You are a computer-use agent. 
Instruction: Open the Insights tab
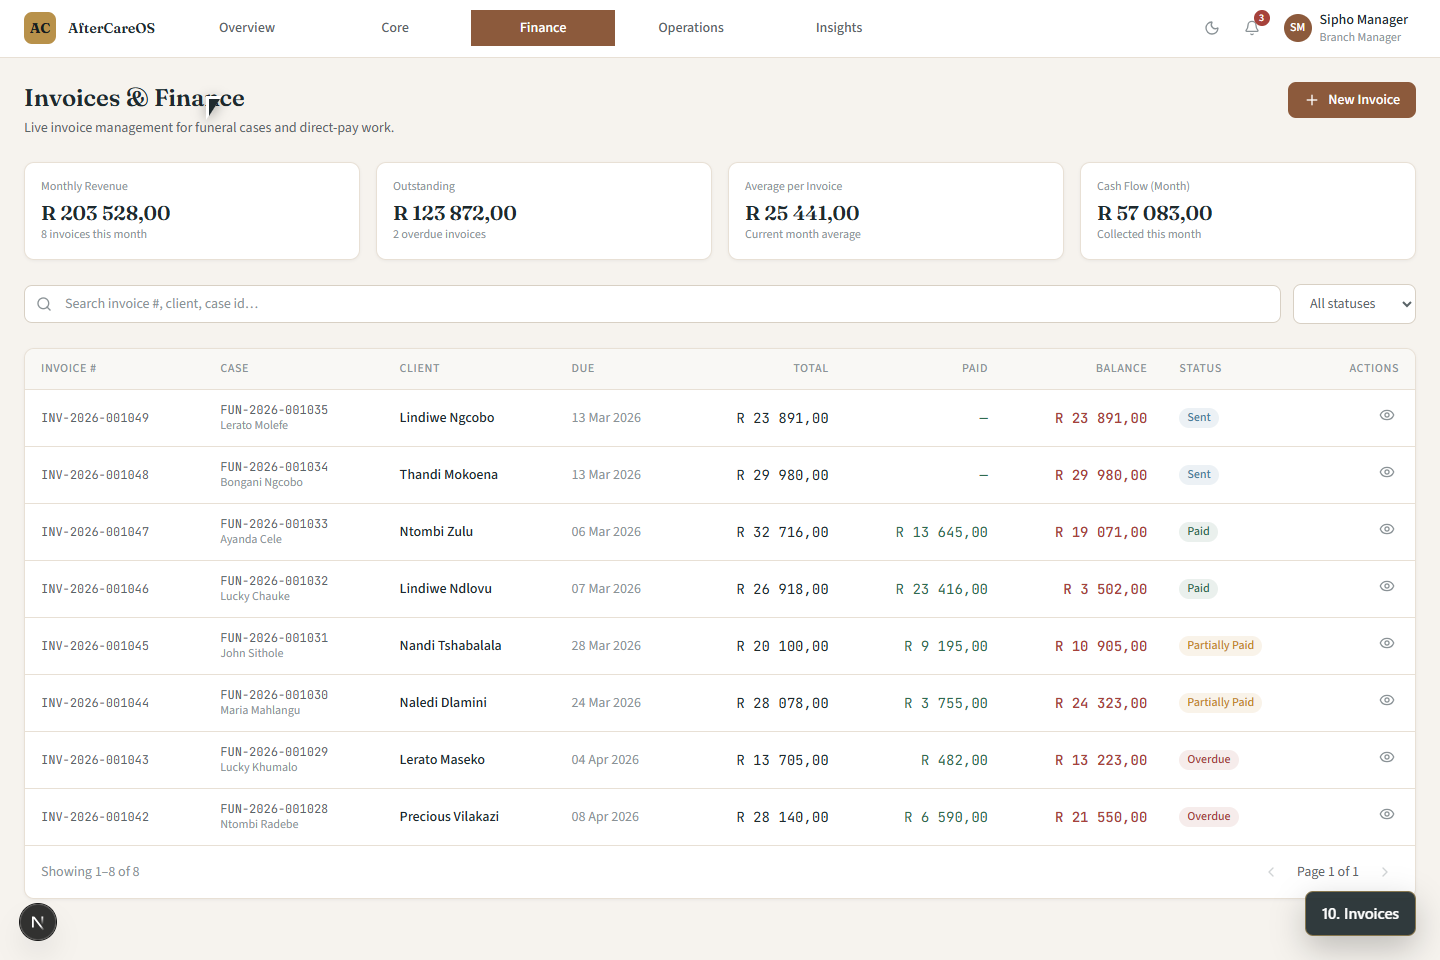(x=839, y=28)
